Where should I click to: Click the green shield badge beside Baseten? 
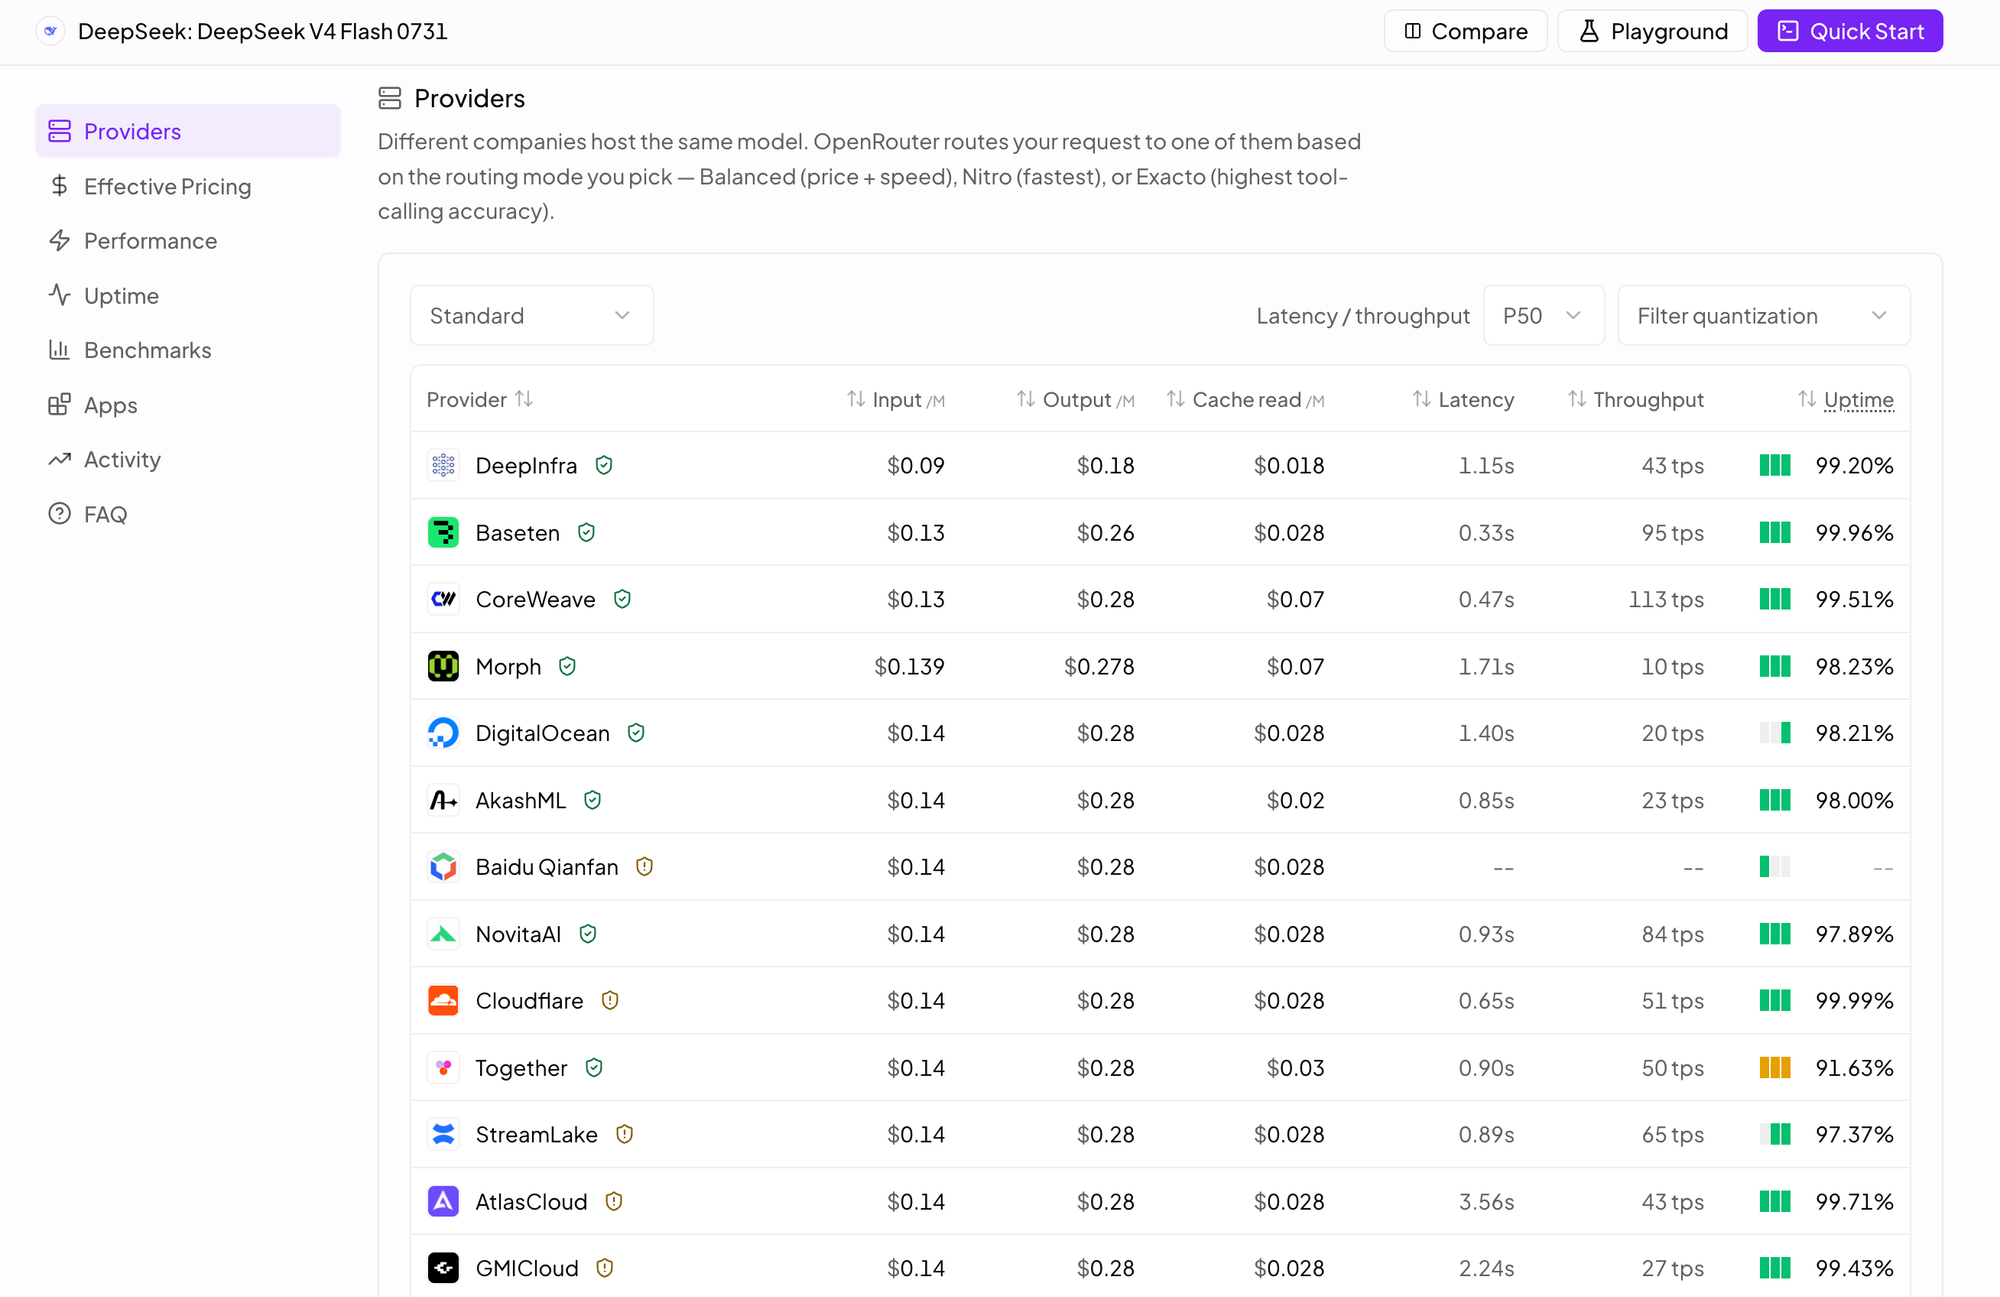click(x=586, y=532)
